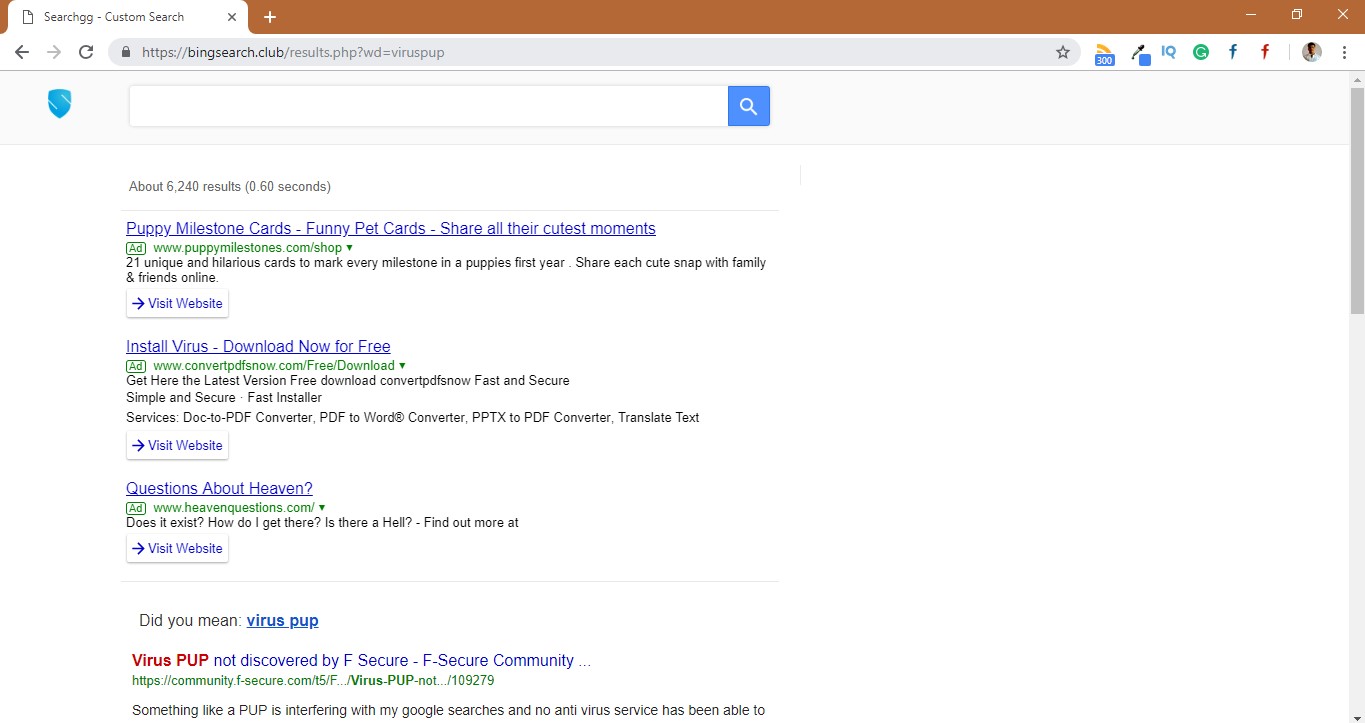
Task: Click the blue magnifying glass search button
Action: pyautogui.click(x=748, y=105)
